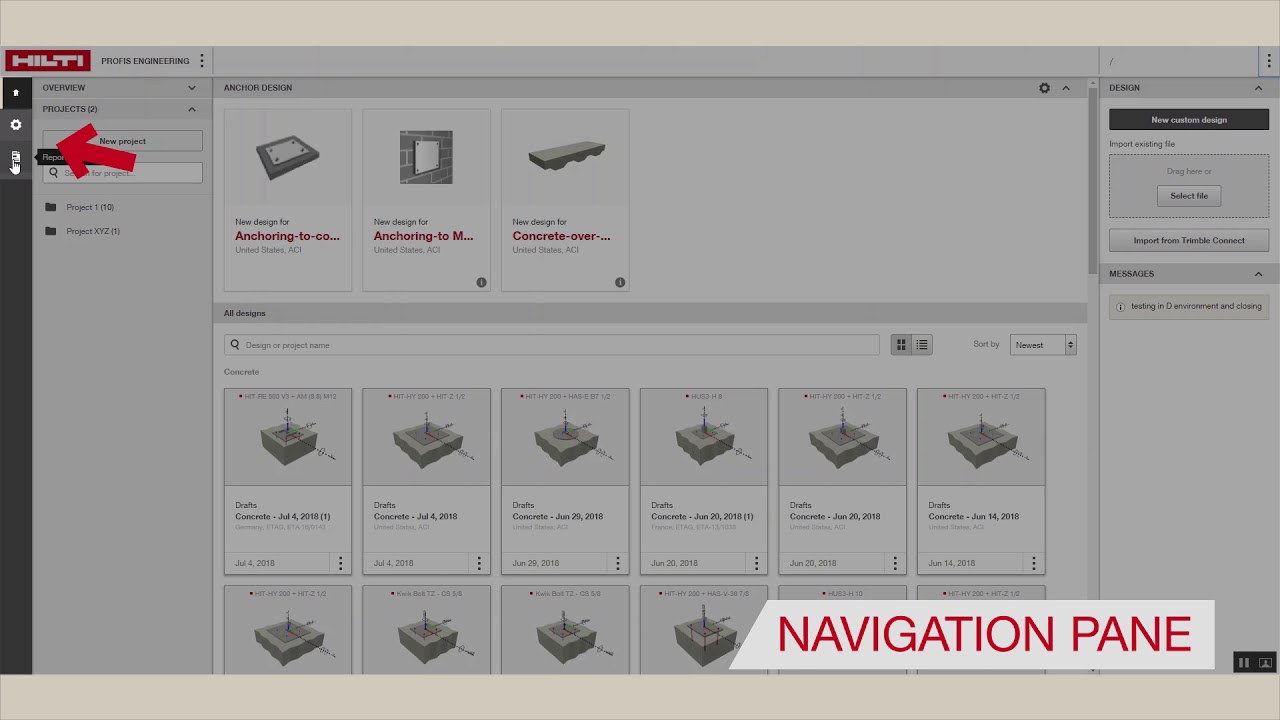Open options menu for Jun 29, 2018 design
Screen dimensions: 1280x720
click(x=618, y=563)
